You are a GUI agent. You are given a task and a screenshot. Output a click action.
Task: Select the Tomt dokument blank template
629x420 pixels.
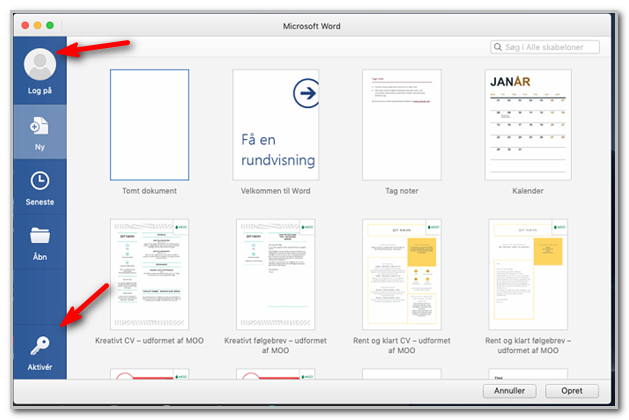tap(150, 125)
